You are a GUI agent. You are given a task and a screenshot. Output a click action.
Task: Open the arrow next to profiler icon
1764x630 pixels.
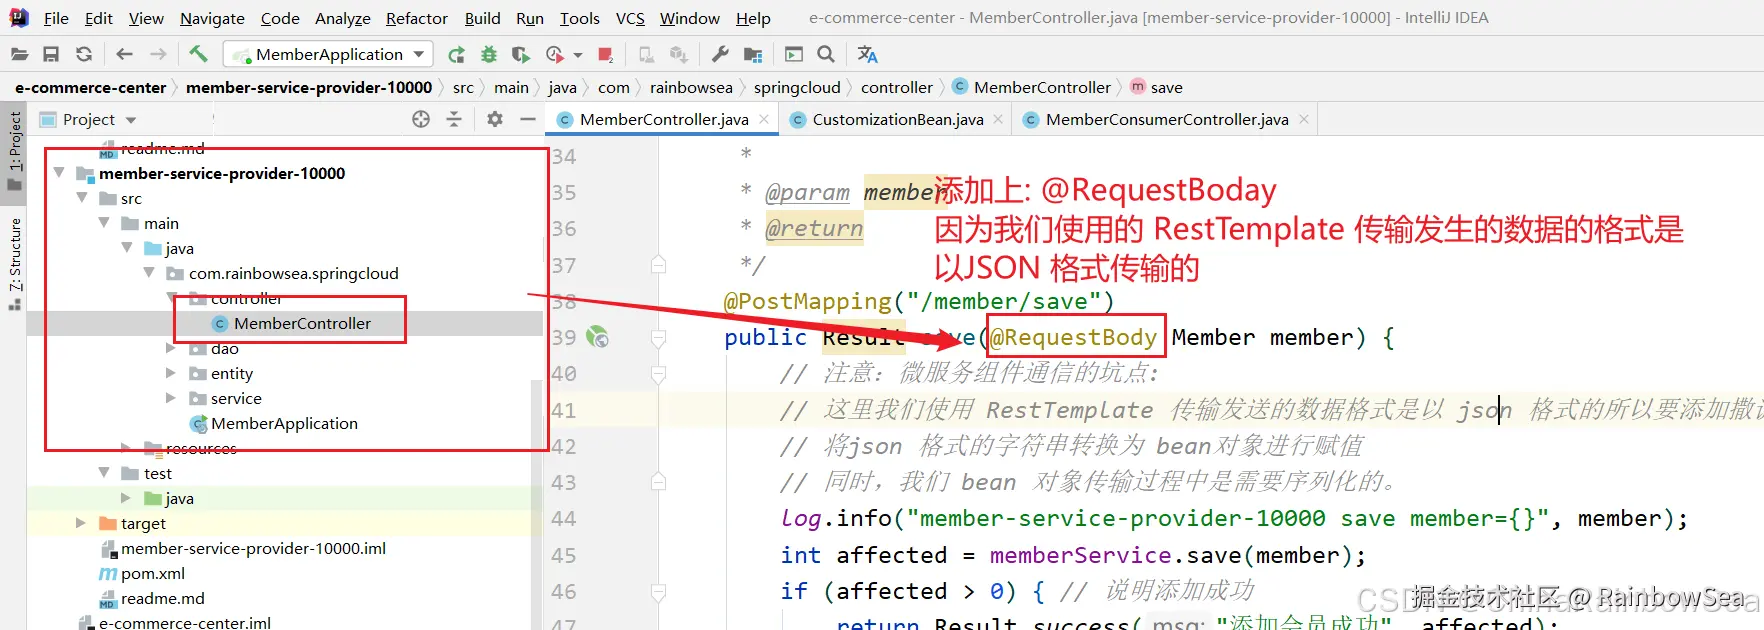(x=578, y=55)
